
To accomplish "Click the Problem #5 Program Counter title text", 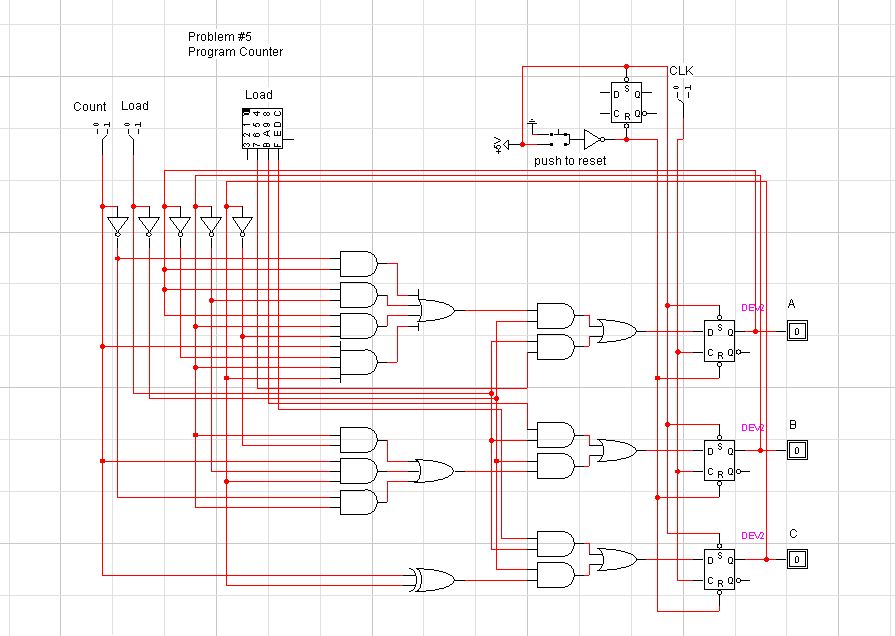I will [x=235, y=44].
